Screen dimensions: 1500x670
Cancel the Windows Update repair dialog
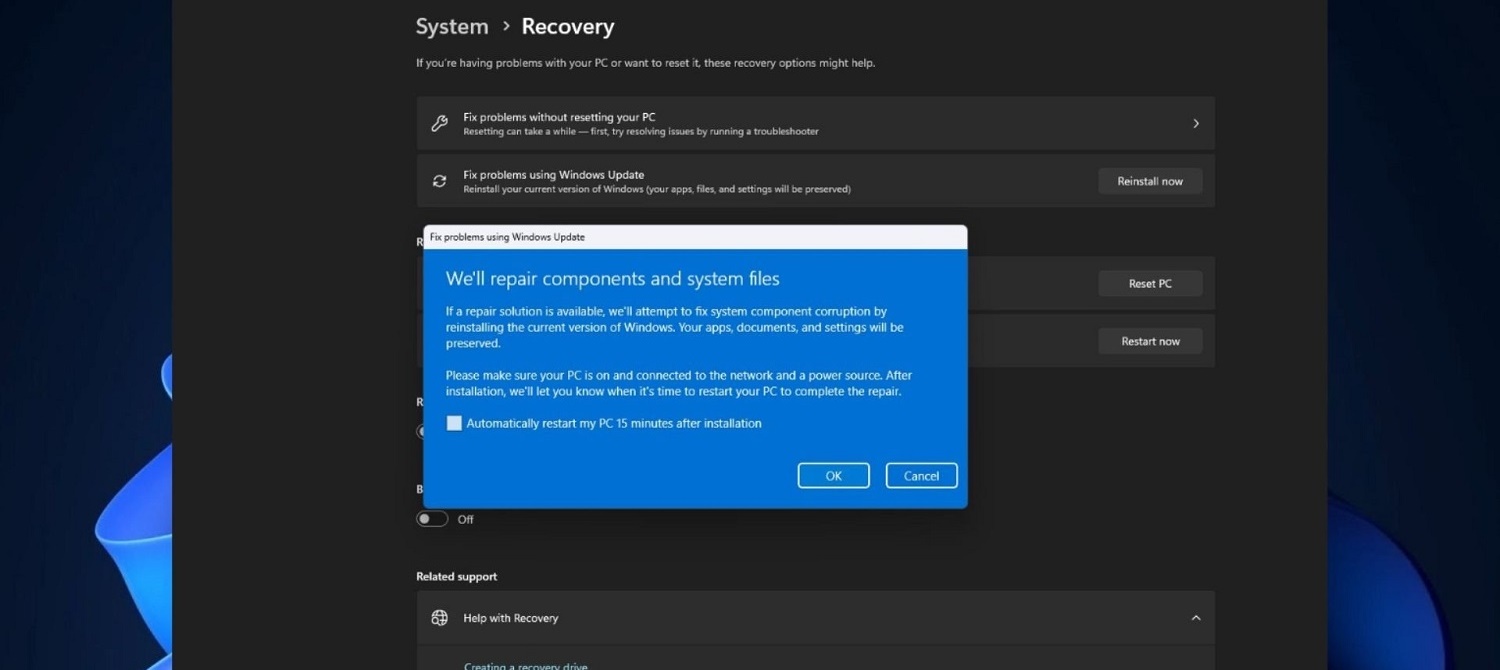pyautogui.click(x=920, y=475)
